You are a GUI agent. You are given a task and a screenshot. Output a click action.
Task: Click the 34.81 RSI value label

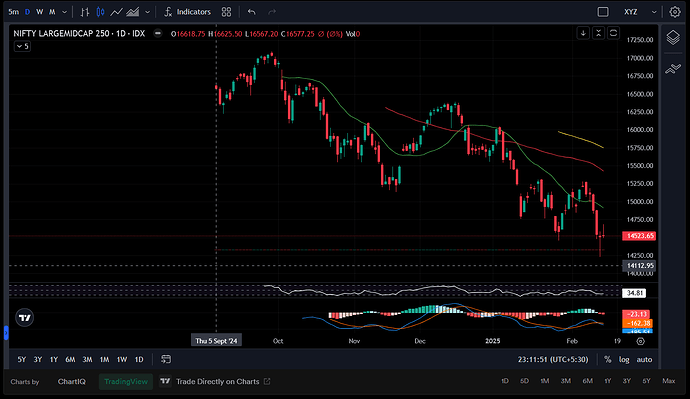tap(634, 293)
